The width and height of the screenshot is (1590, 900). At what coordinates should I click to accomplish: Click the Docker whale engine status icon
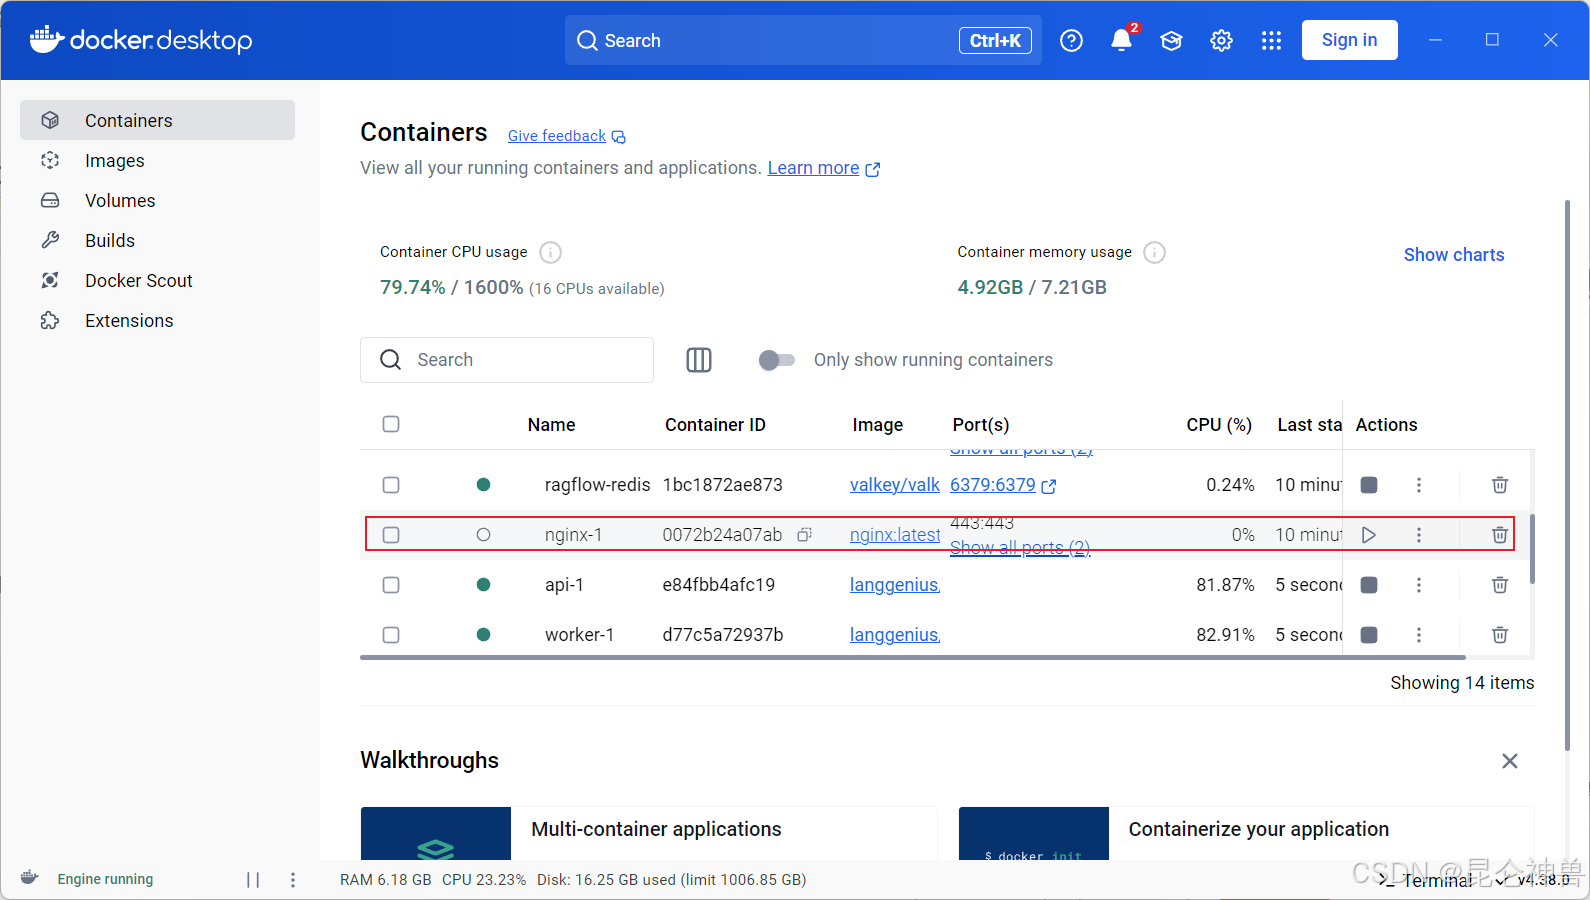(x=30, y=878)
